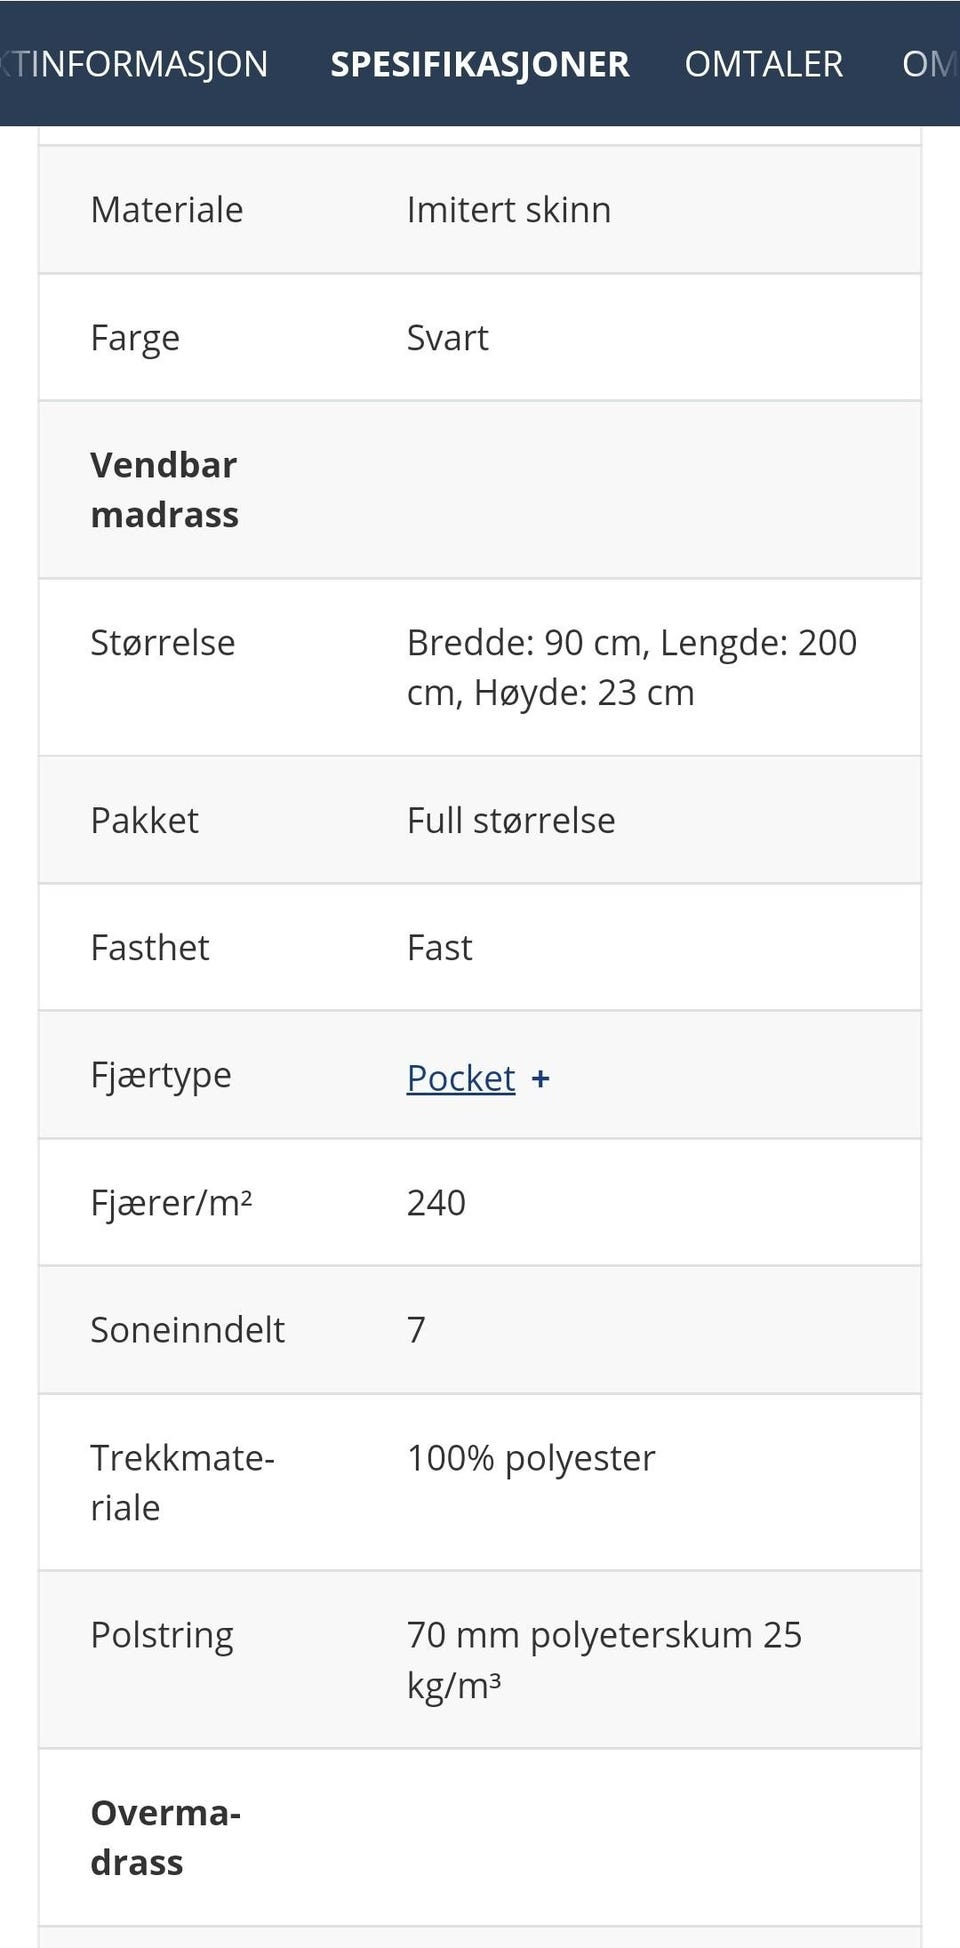Open the Pocket spring type link
960x1948 pixels.
[460, 1078]
